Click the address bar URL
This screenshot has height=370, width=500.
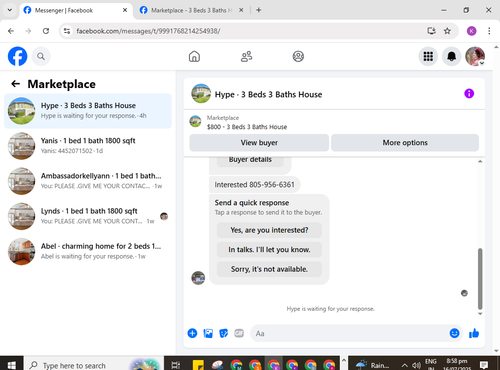coord(148,31)
